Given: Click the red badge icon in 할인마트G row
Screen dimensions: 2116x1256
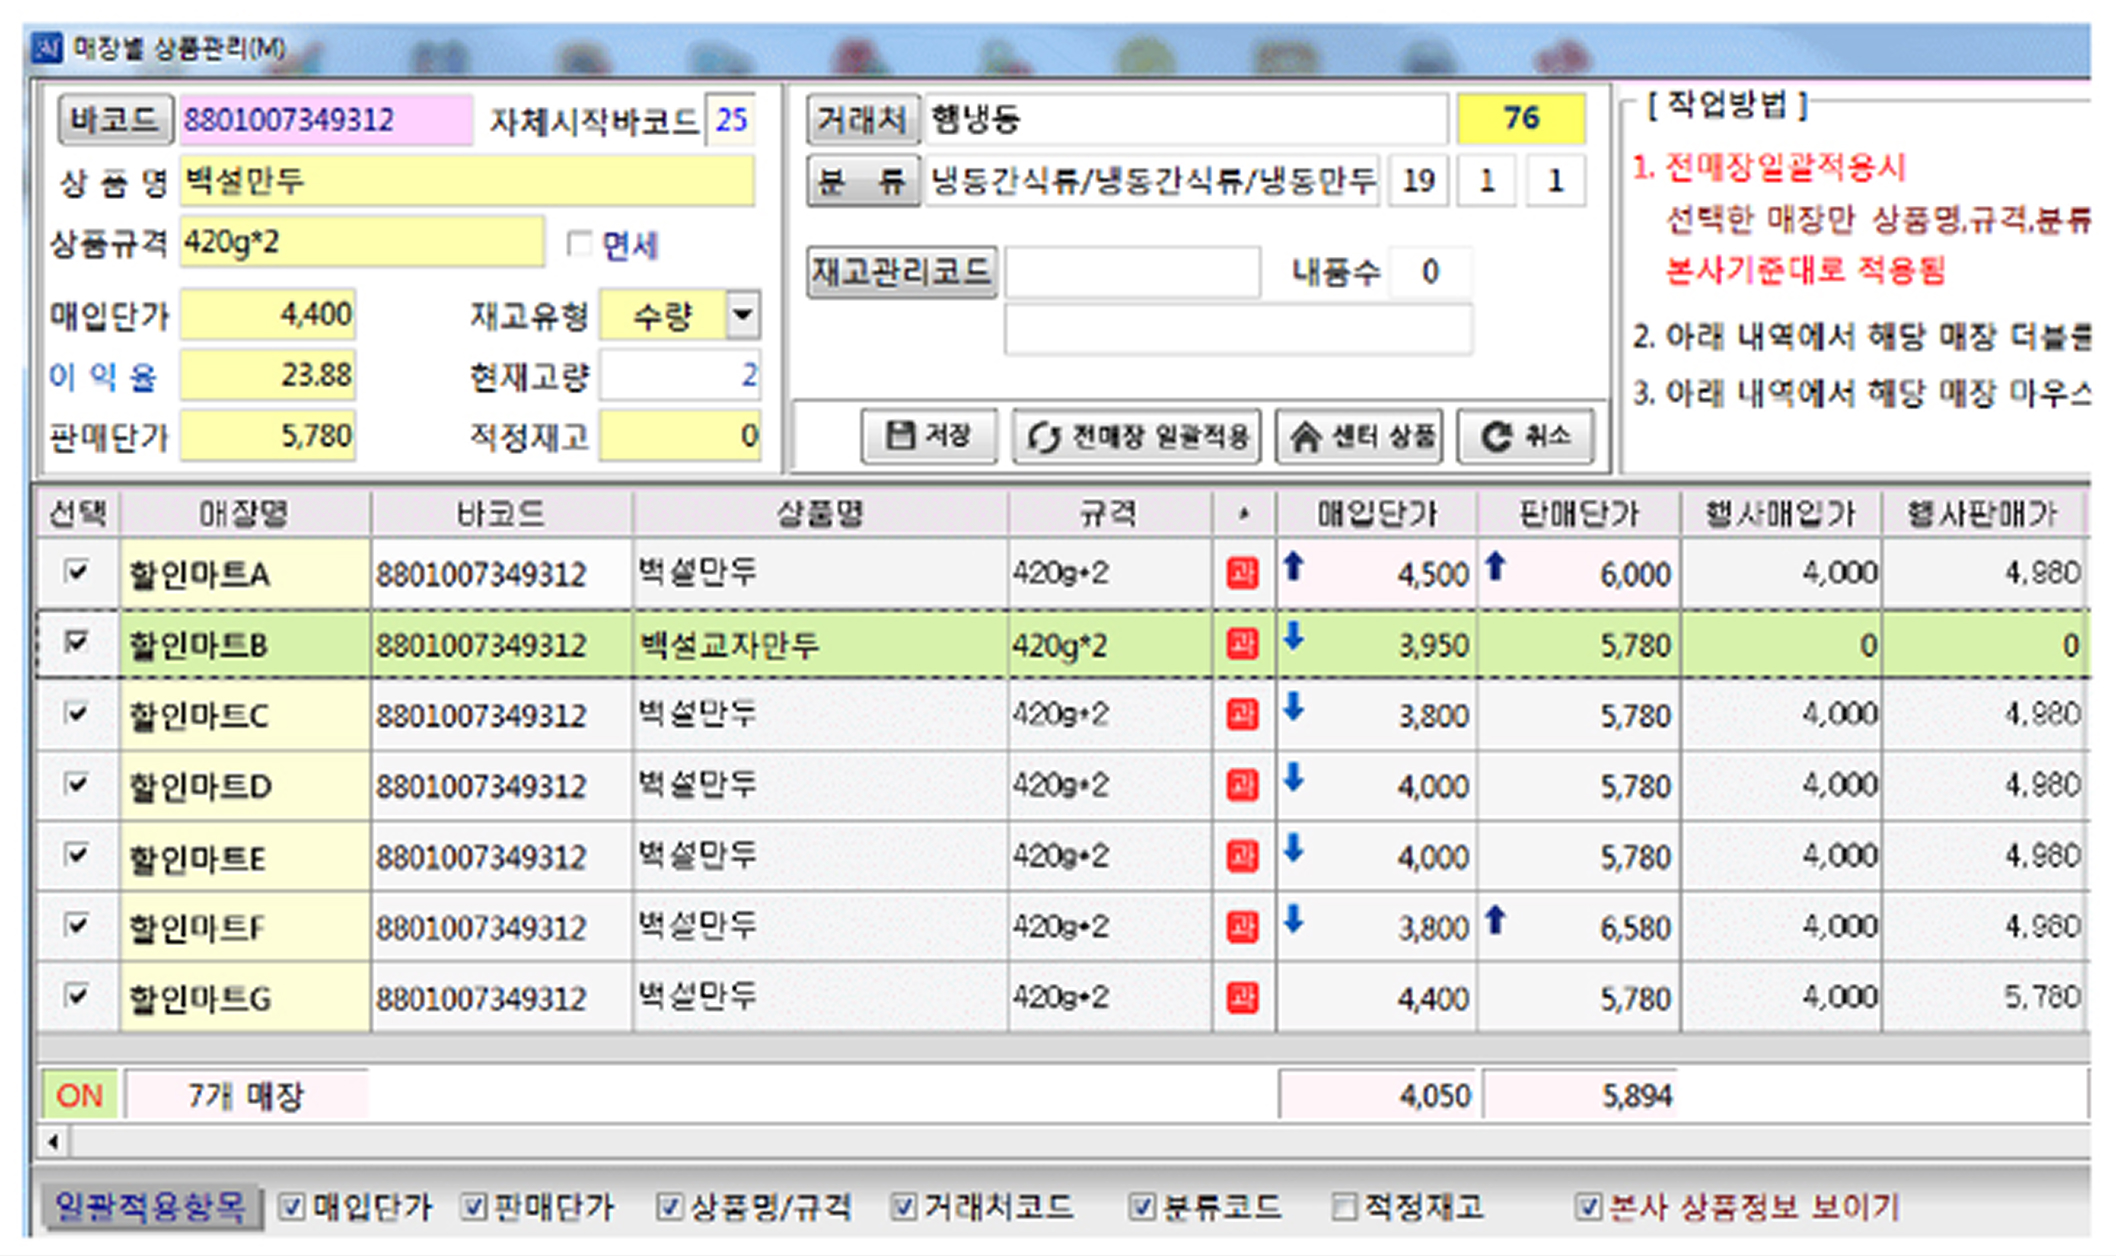Looking at the screenshot, I should click(1242, 996).
